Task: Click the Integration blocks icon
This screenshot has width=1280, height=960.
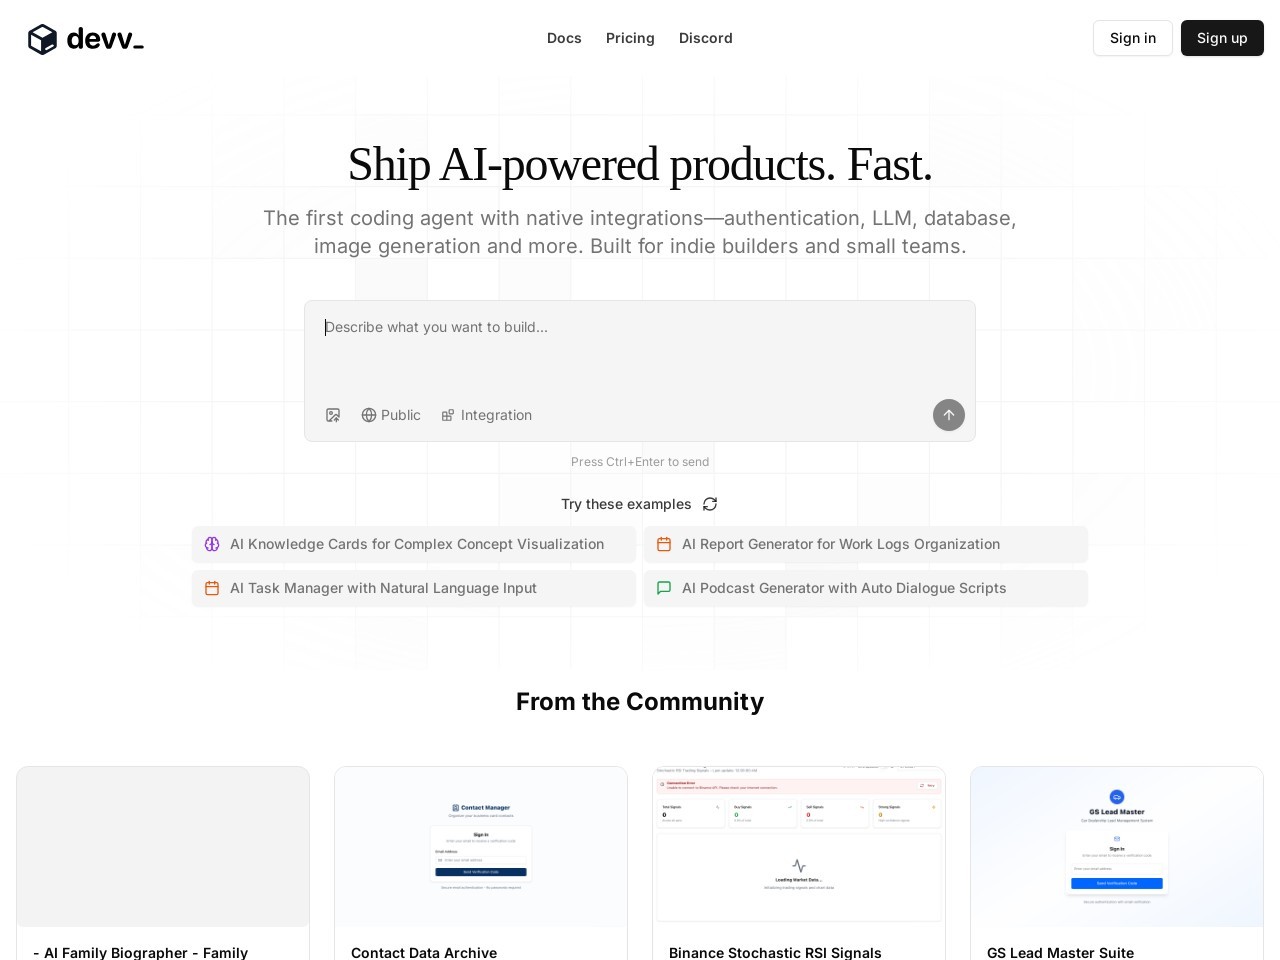Action: tap(448, 415)
